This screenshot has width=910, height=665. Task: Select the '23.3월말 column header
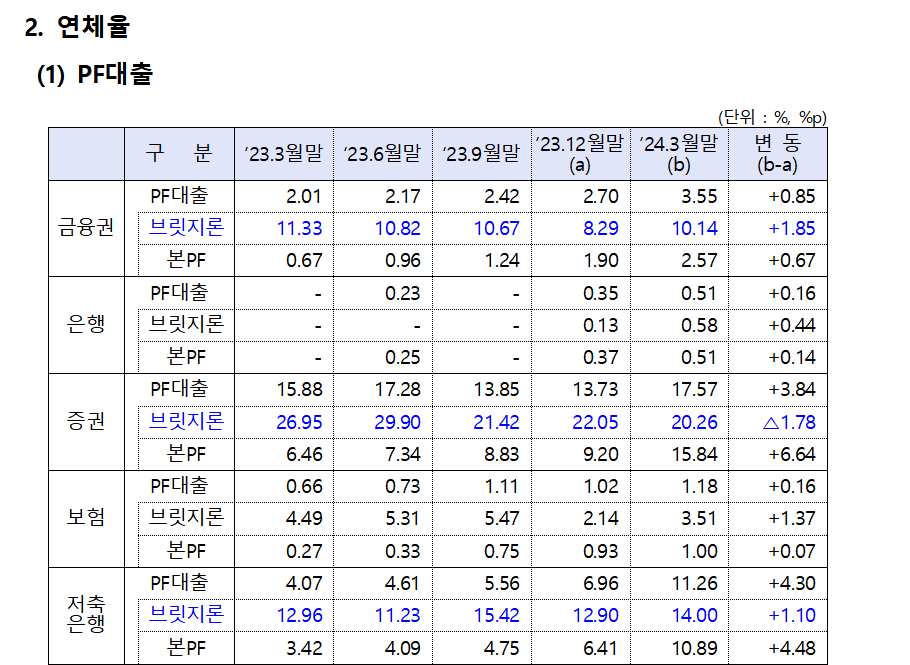tap(283, 154)
